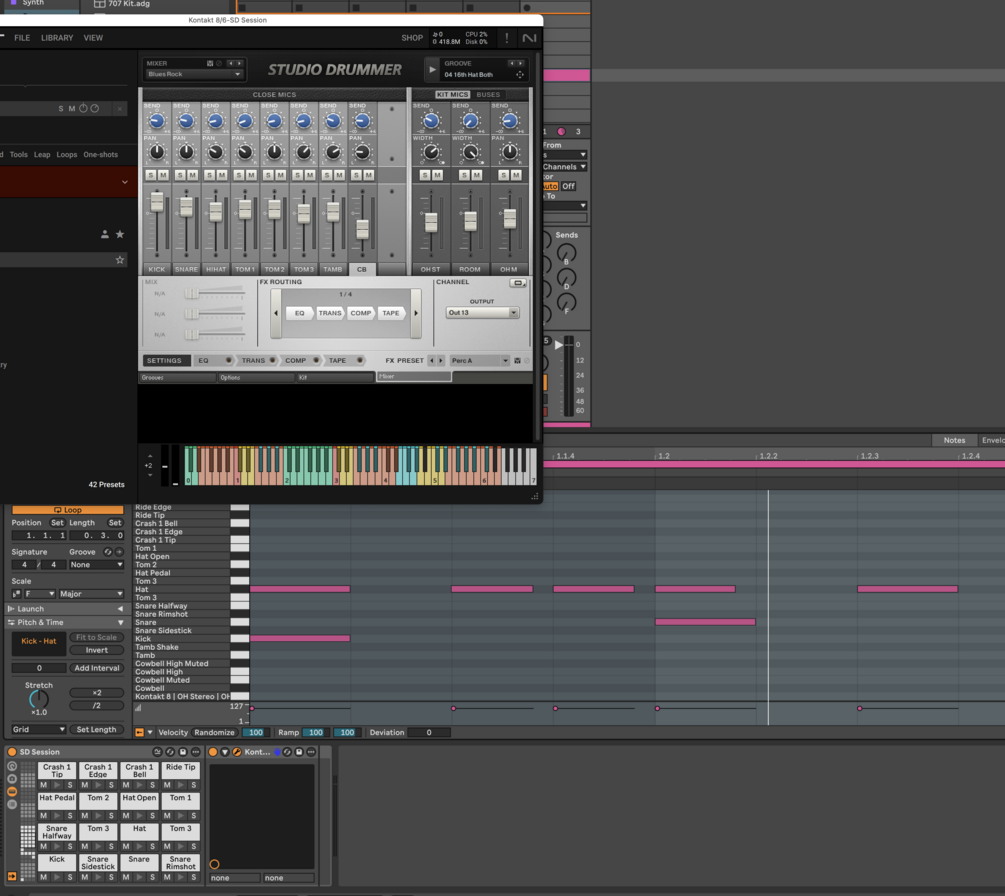Mute the Kick pad in drum rack
The height and width of the screenshot is (896, 1005).
pyautogui.click(x=44, y=877)
